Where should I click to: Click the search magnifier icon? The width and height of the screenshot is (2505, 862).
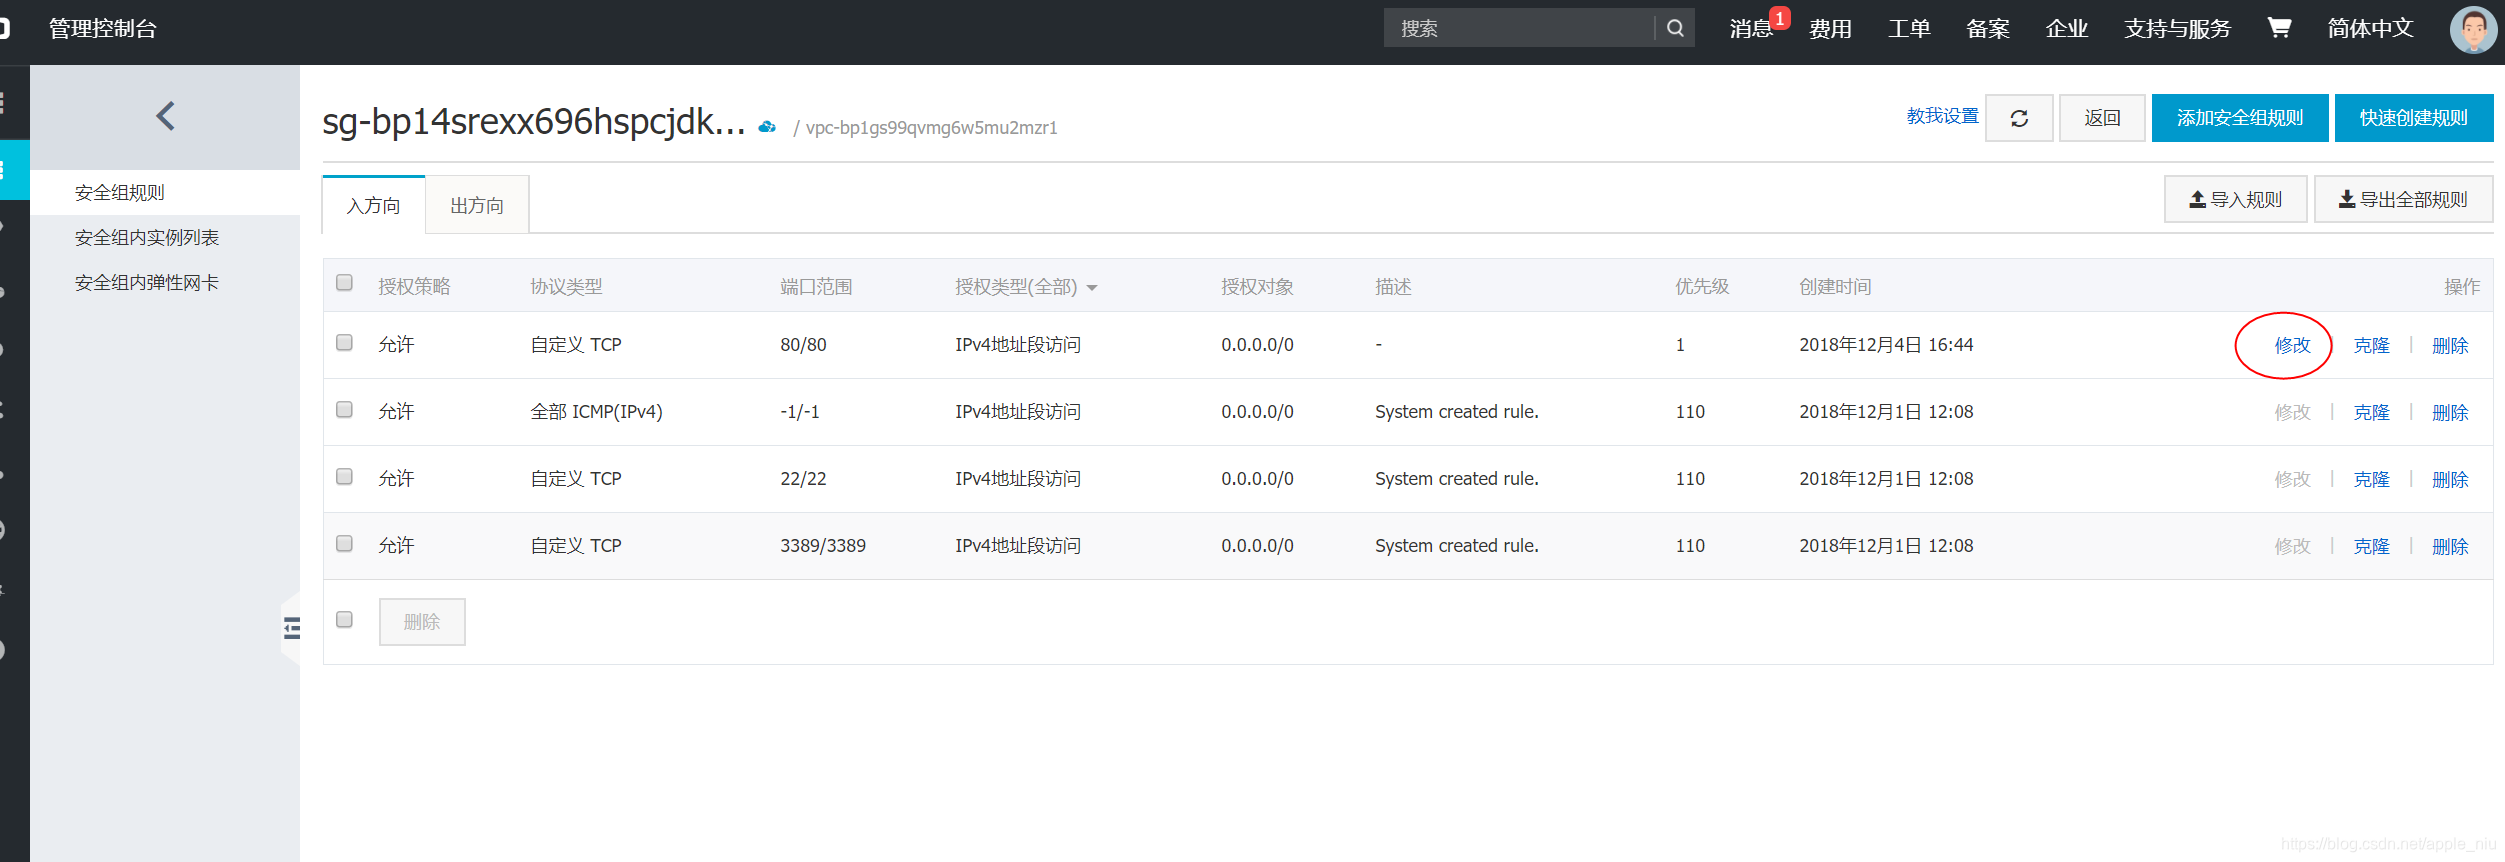[x=1675, y=28]
